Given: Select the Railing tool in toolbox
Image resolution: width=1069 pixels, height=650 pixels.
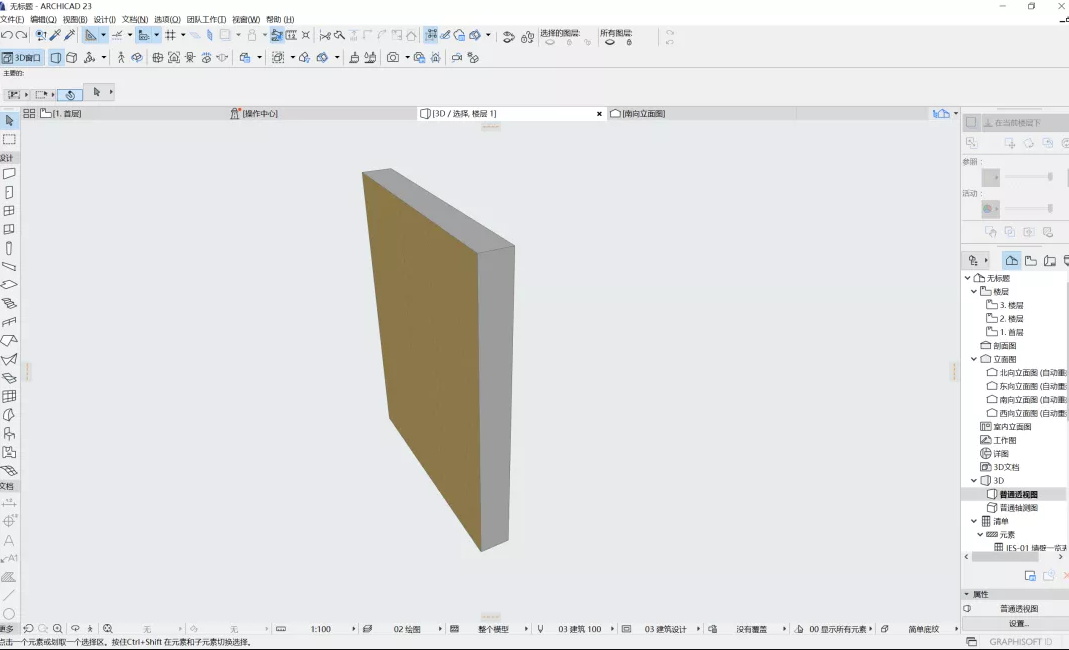Looking at the screenshot, I should click(9, 322).
